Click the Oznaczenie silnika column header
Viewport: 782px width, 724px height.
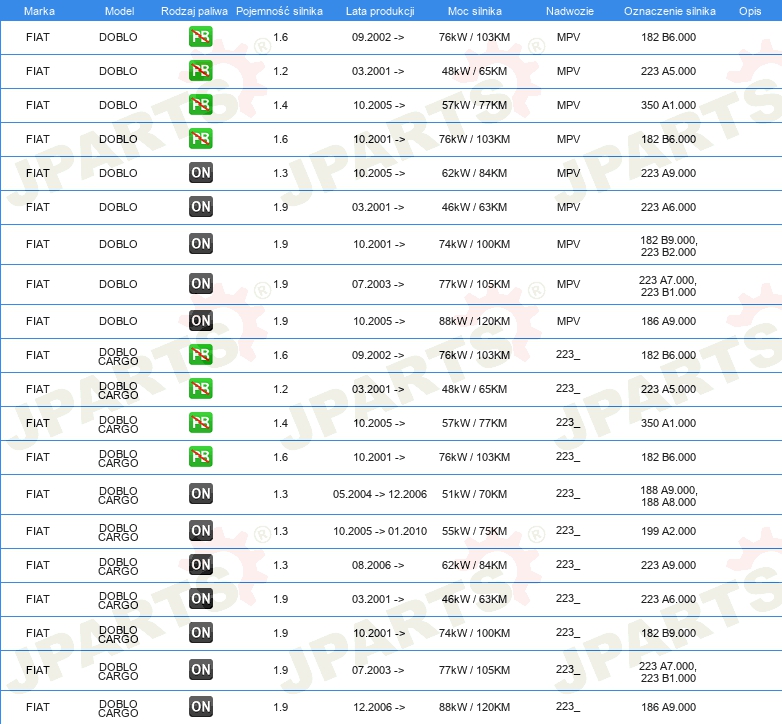click(670, 11)
